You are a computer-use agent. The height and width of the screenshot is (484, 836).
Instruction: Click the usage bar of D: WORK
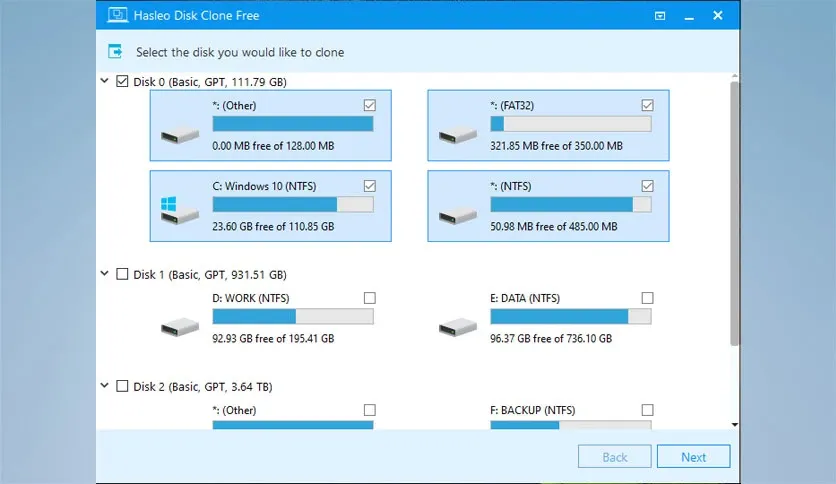click(293, 316)
